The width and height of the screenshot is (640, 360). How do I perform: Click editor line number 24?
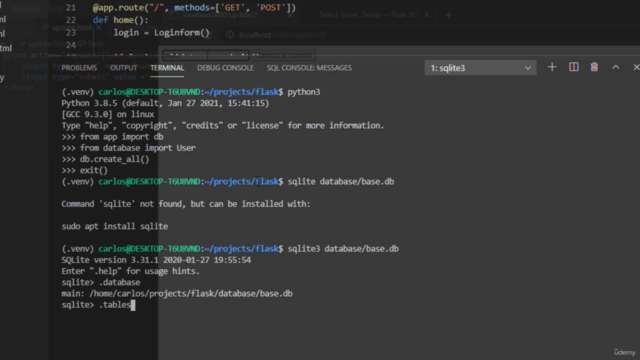71,45
